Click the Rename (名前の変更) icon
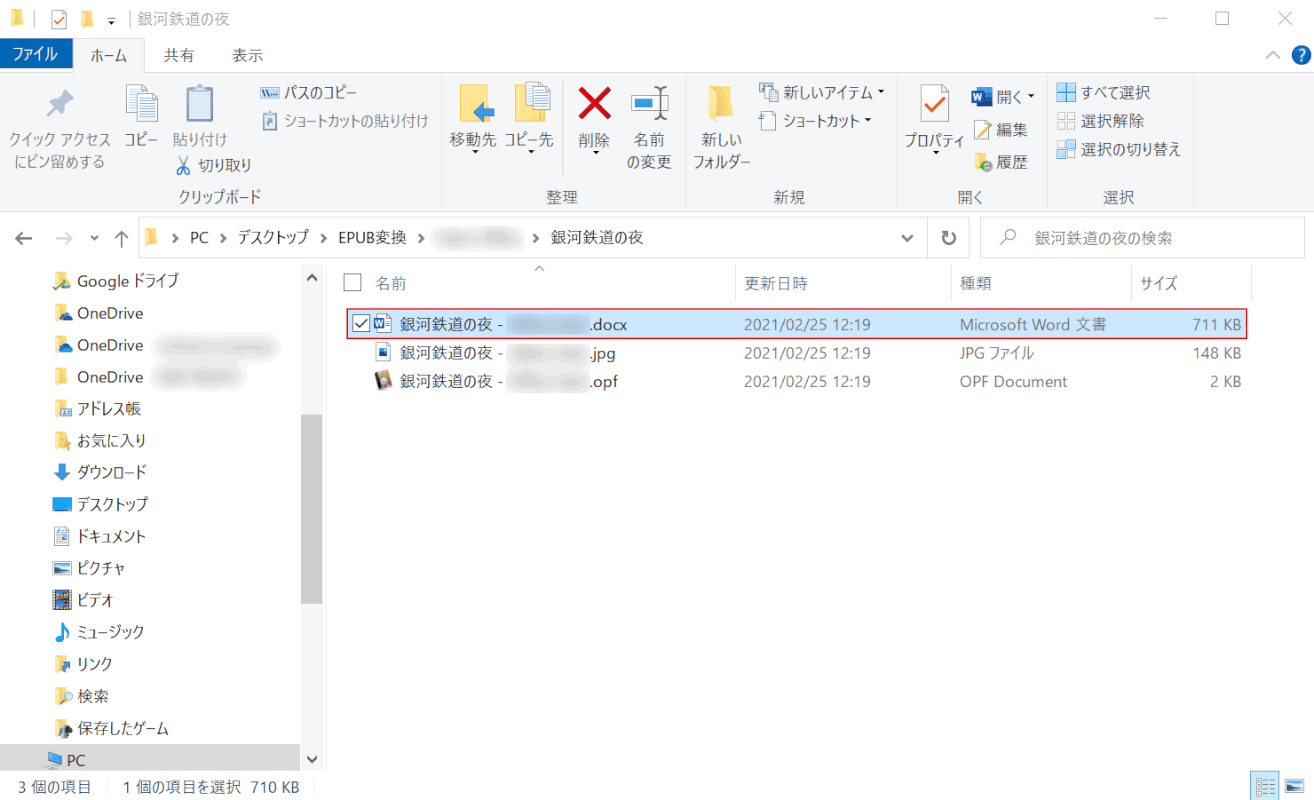The width and height of the screenshot is (1314, 800). [x=649, y=104]
